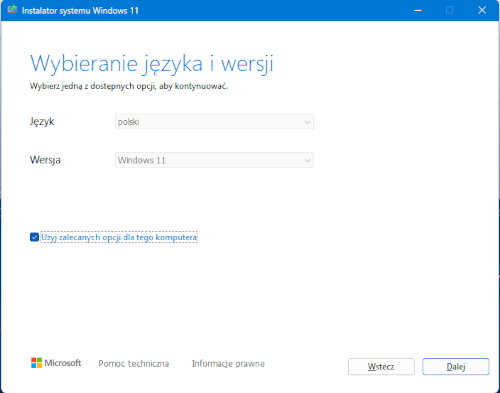The image size is (500, 393).
Task: Open the Wersja dropdown showing Windows 11
Action: (214, 160)
